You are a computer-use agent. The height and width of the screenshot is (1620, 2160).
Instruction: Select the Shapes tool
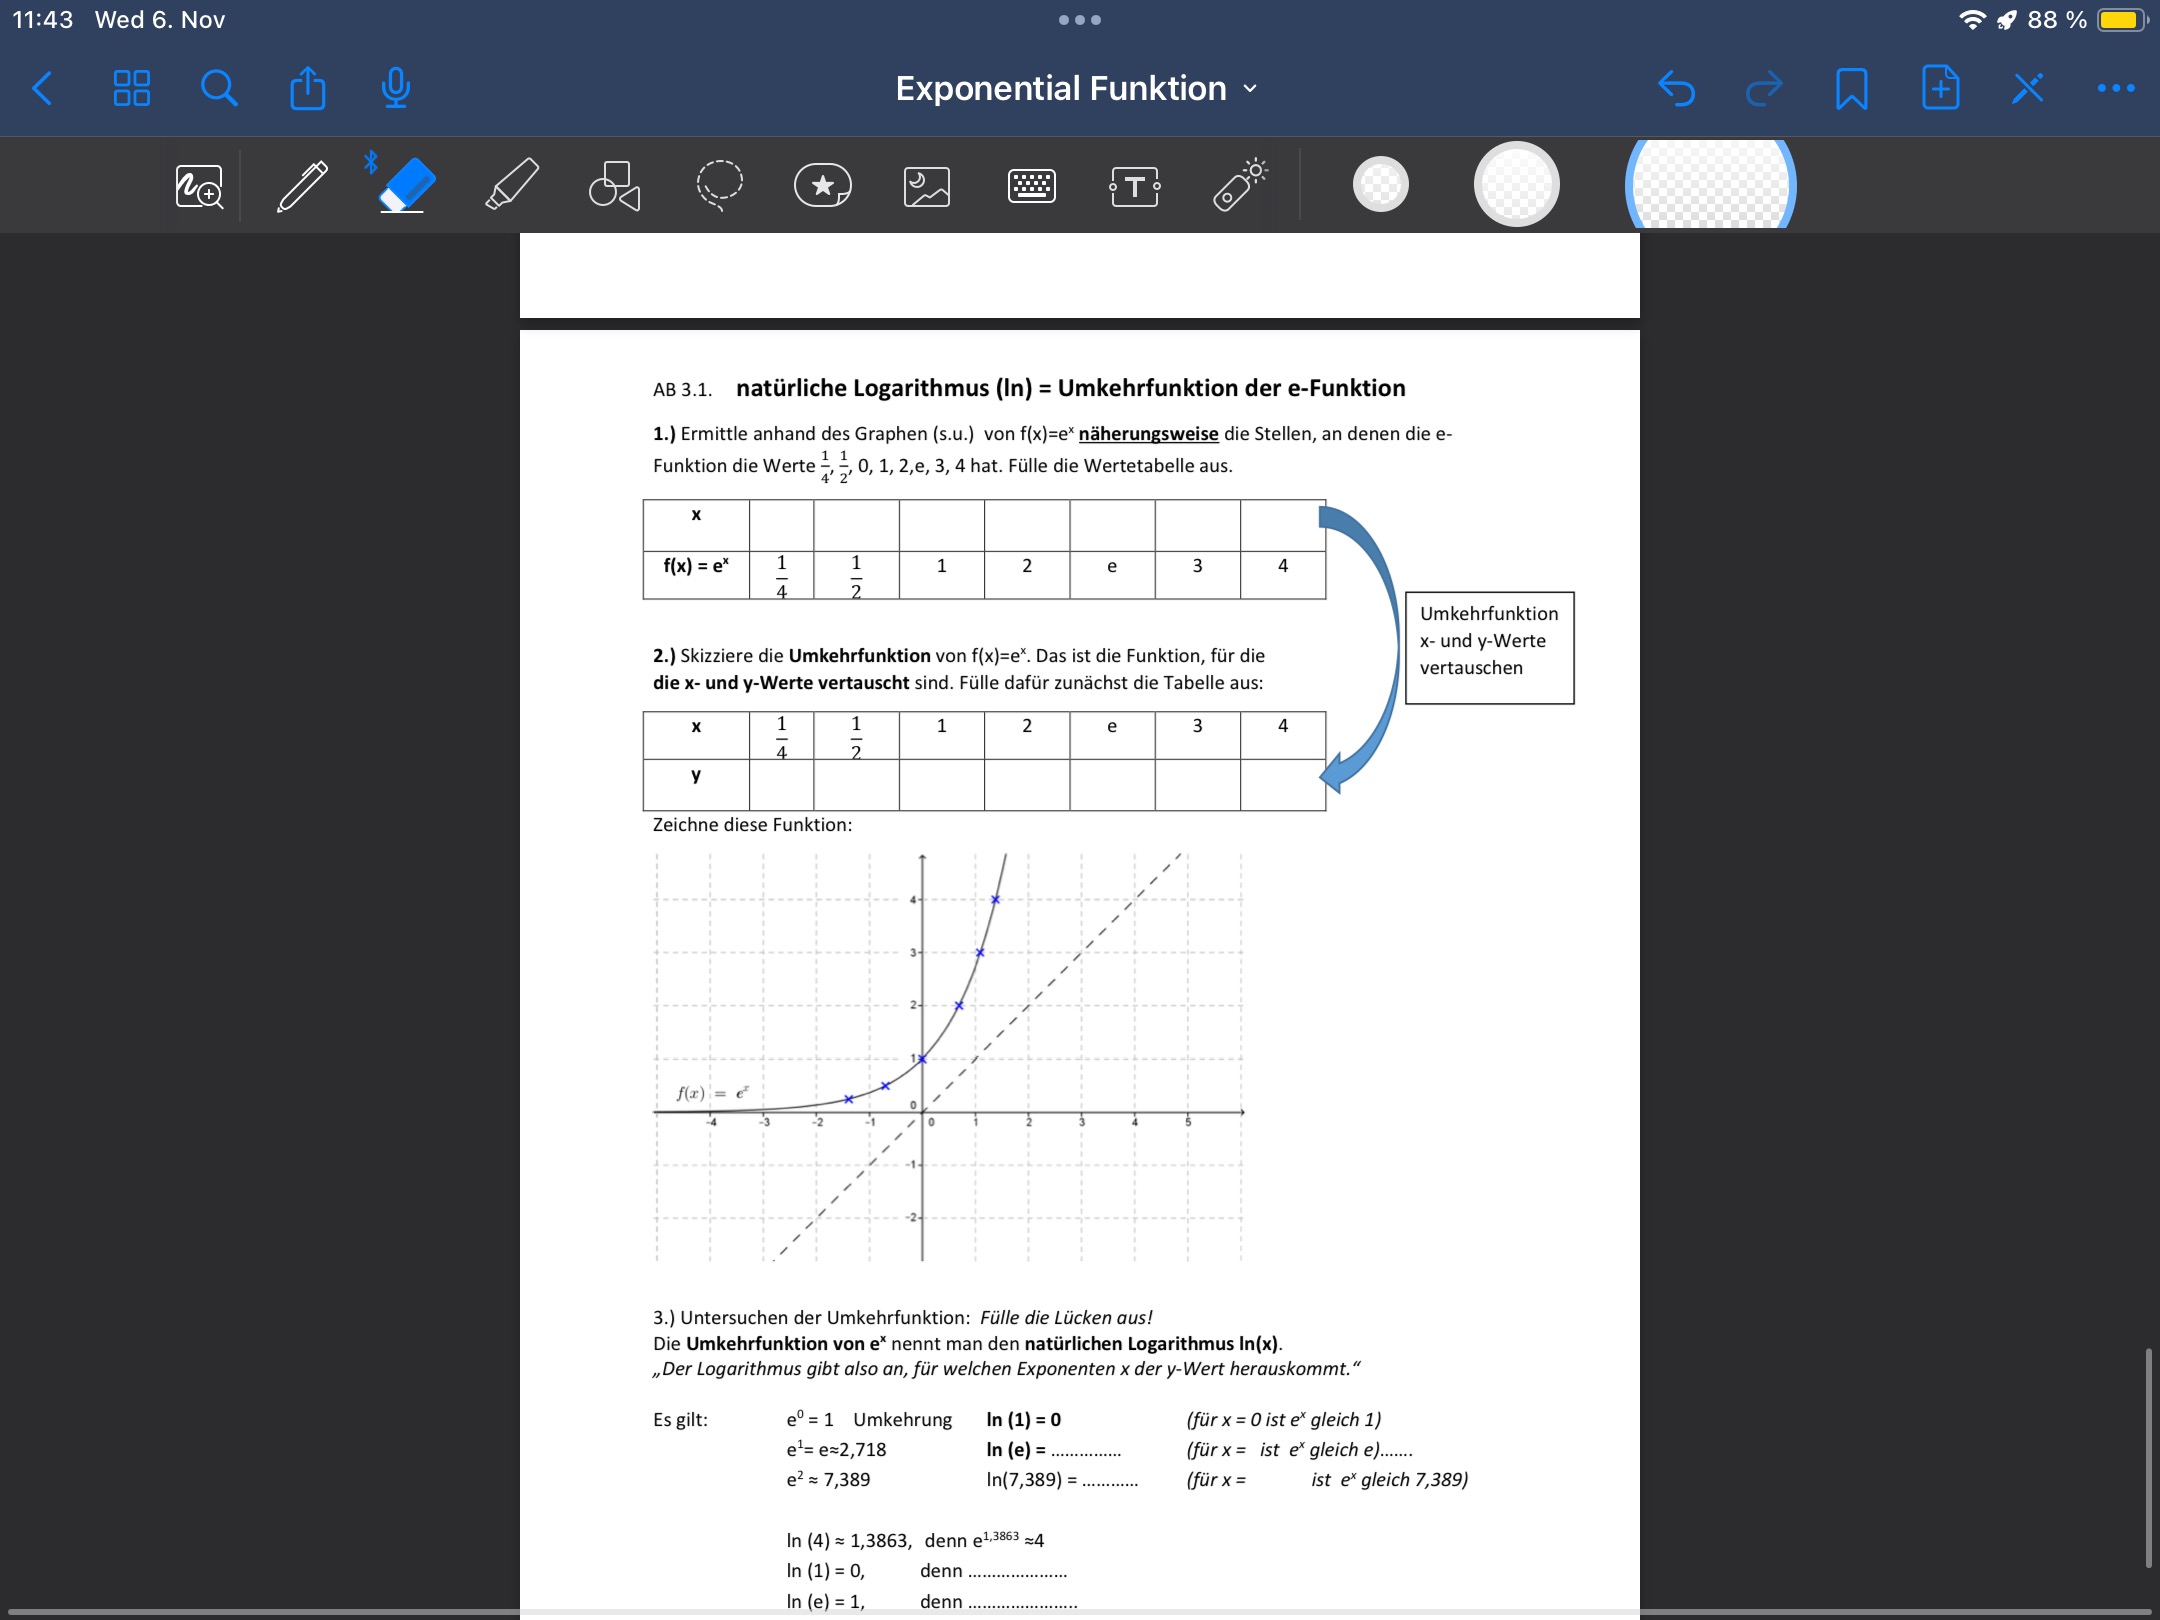click(614, 186)
